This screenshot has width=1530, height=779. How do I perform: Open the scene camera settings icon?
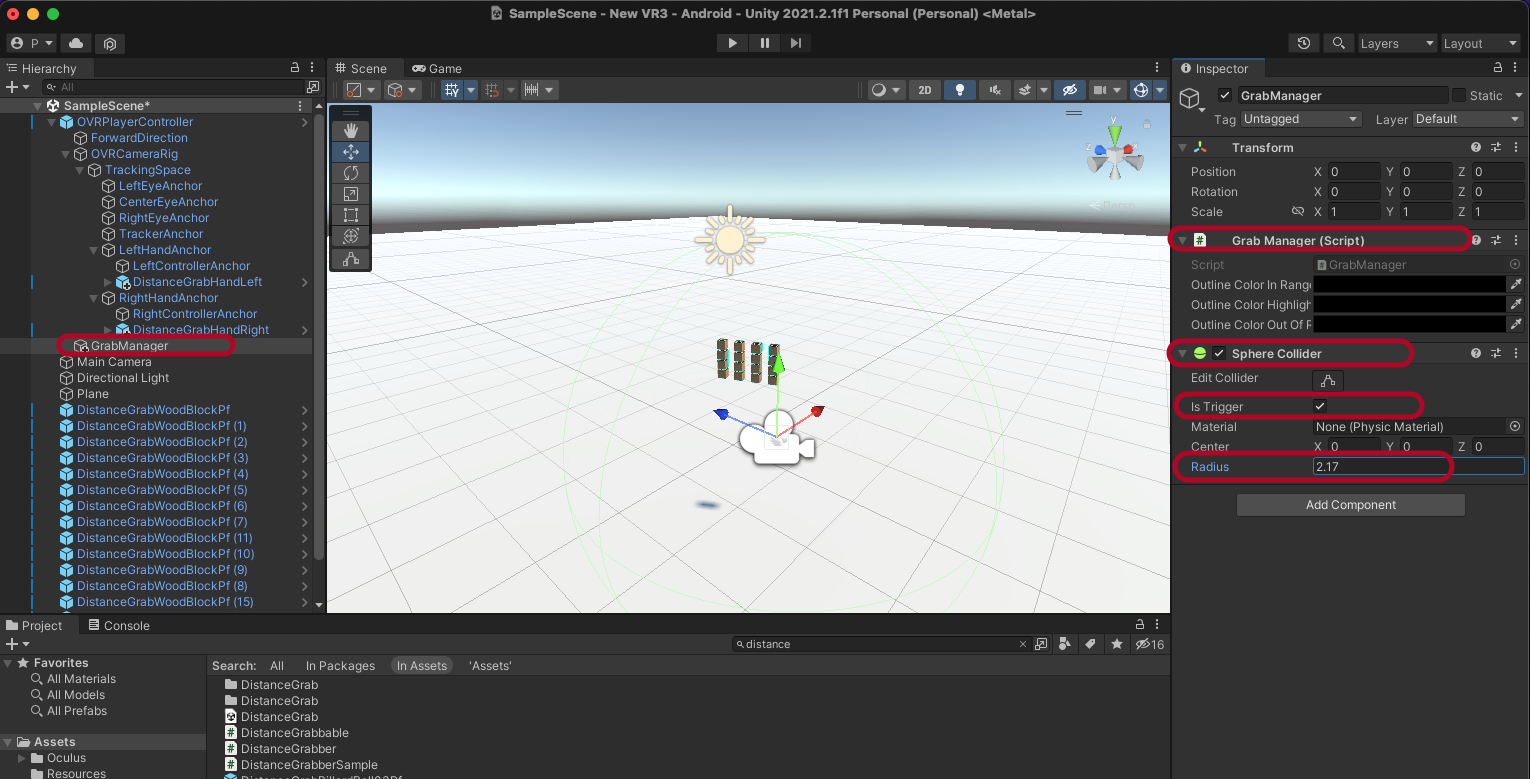pos(1100,90)
